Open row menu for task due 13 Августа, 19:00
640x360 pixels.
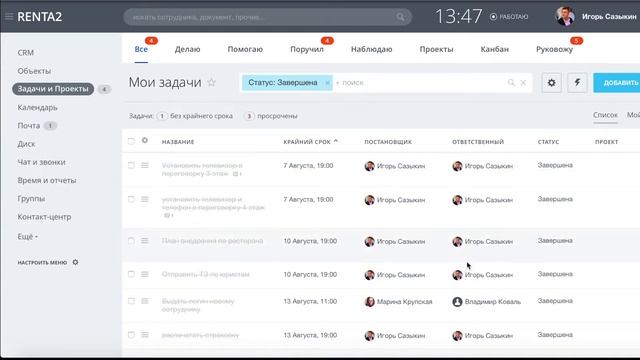(144, 335)
